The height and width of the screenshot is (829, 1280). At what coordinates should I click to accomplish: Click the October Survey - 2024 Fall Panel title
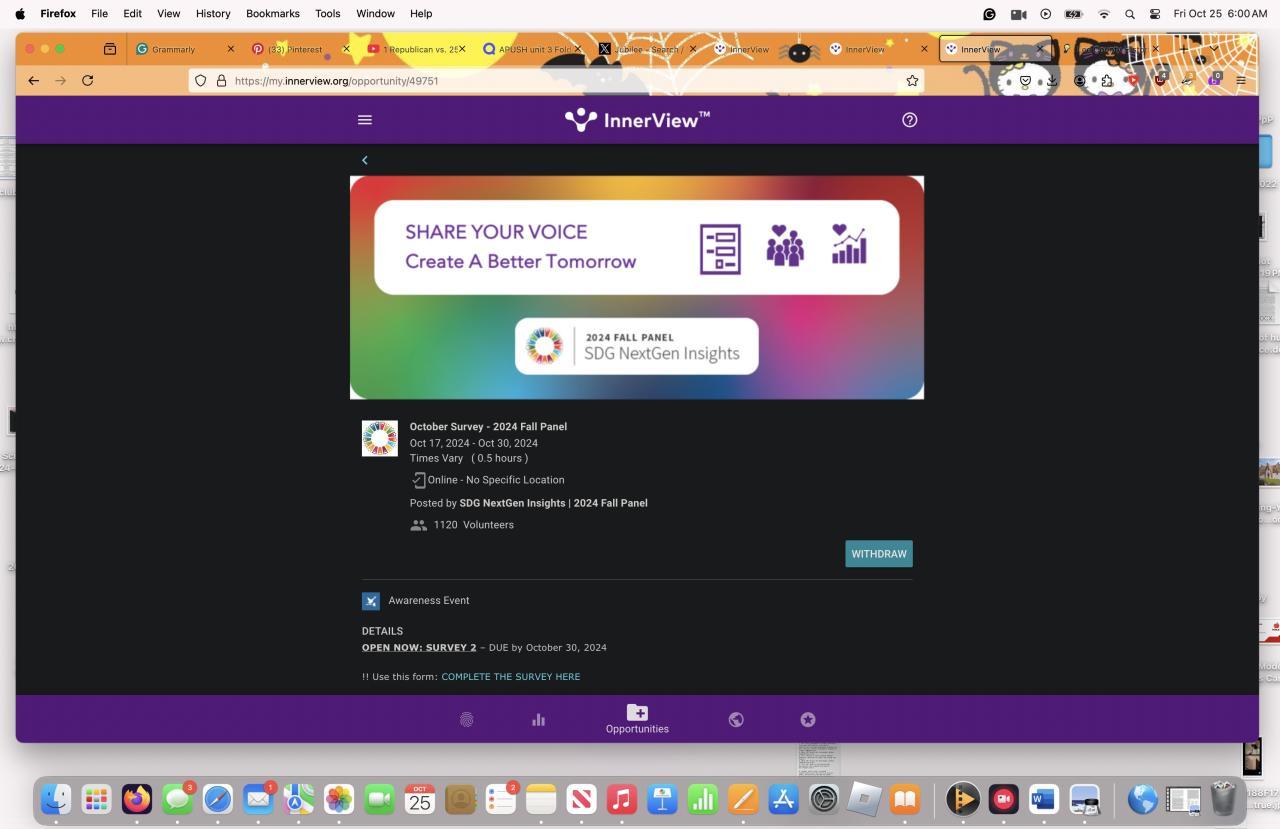[x=488, y=427]
